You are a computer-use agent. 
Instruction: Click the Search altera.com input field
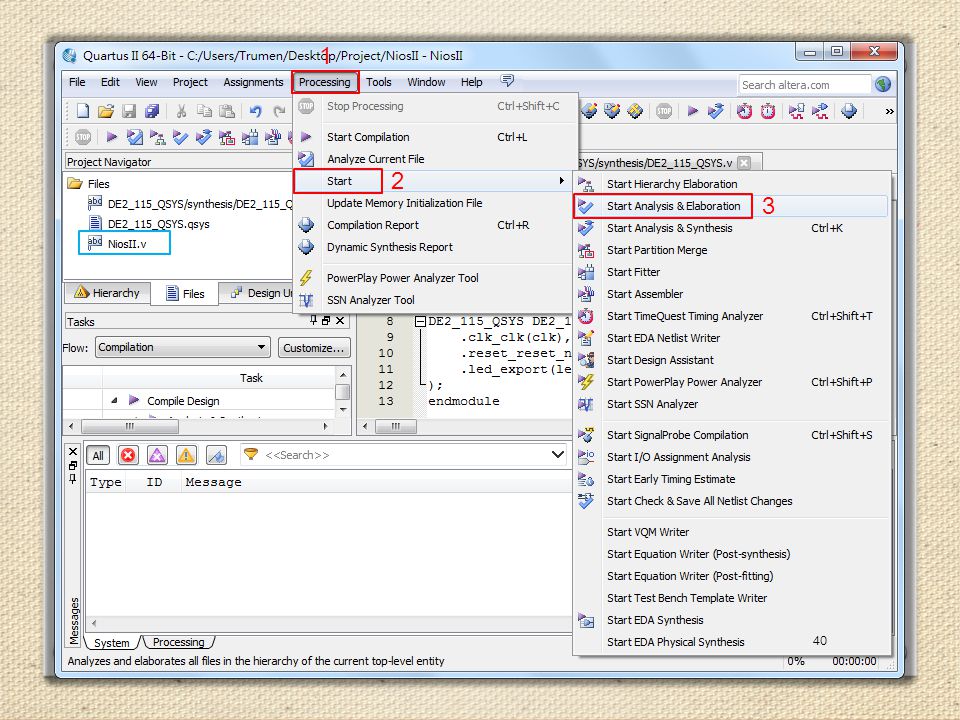pyautogui.click(x=804, y=84)
